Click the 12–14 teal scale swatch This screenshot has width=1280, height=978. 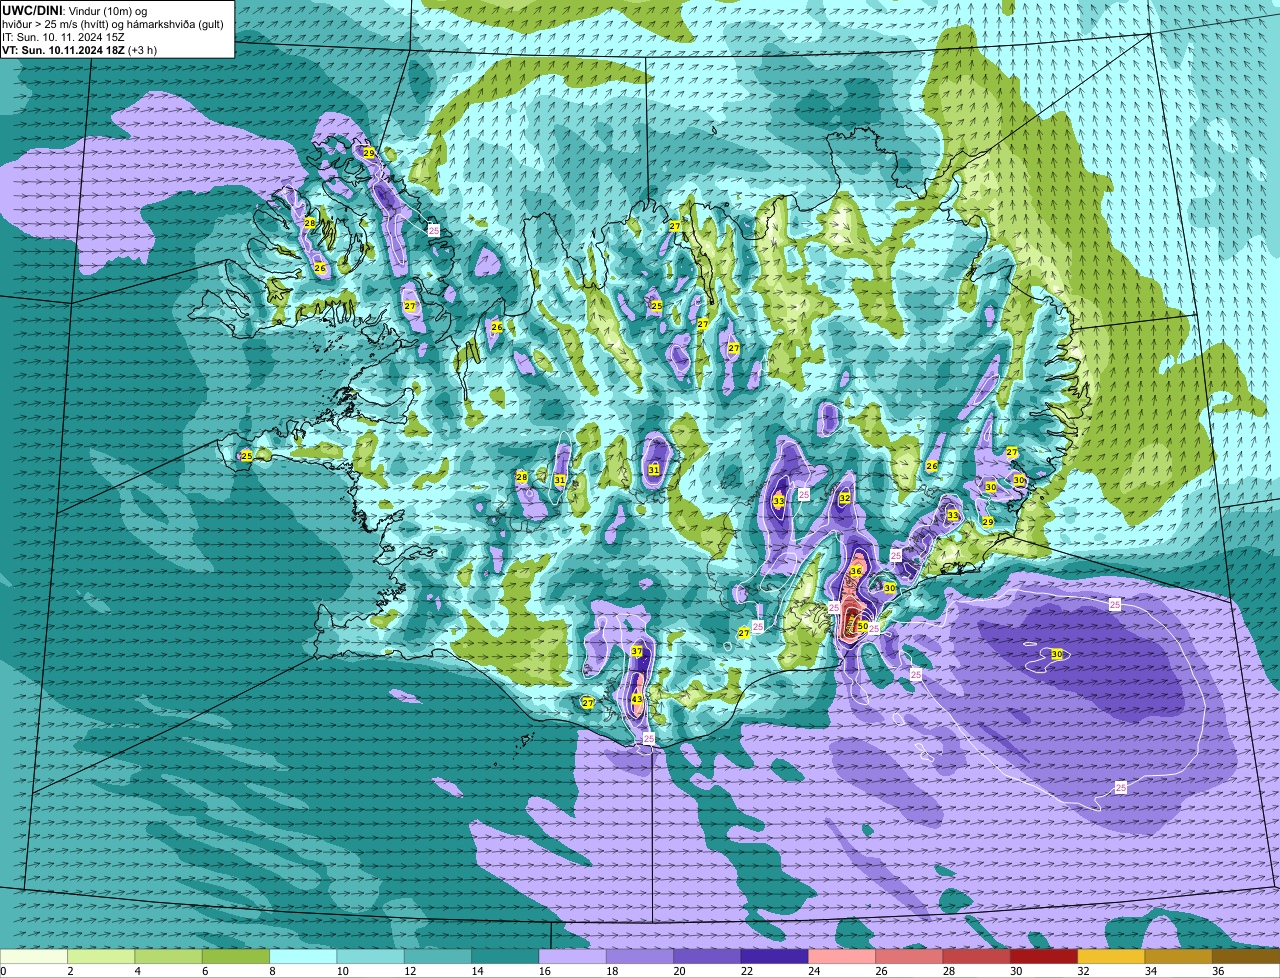438,956
